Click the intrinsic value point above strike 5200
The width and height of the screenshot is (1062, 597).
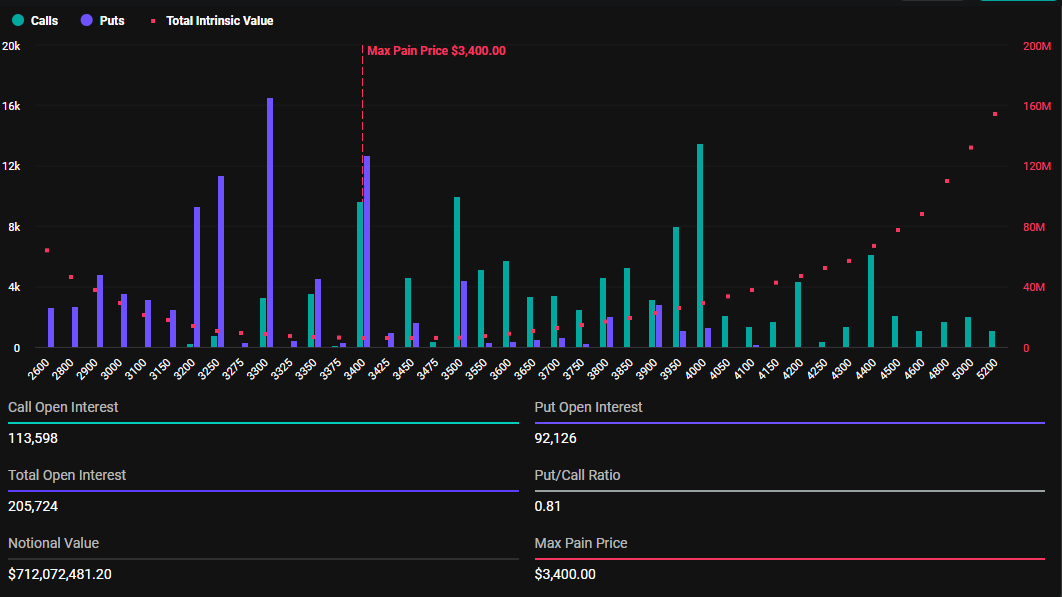click(995, 114)
